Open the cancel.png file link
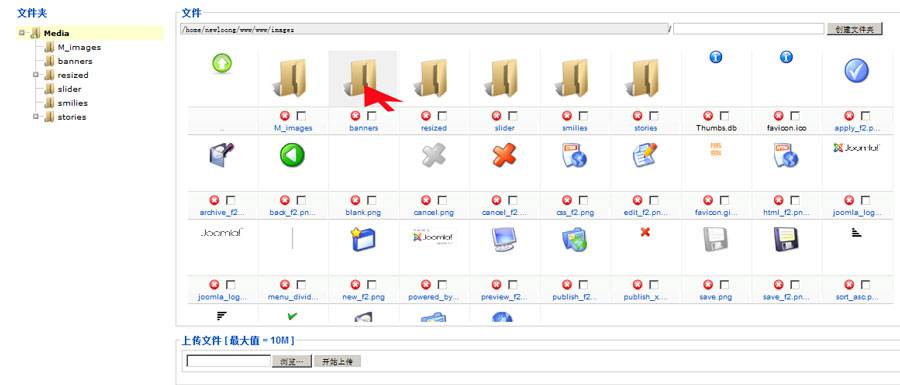The image size is (900, 385). click(x=434, y=213)
